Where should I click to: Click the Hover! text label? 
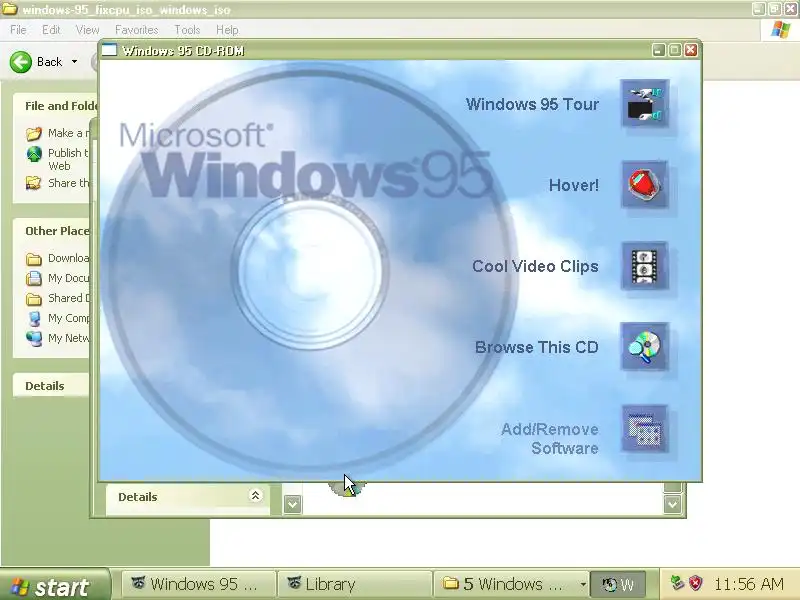[573, 185]
